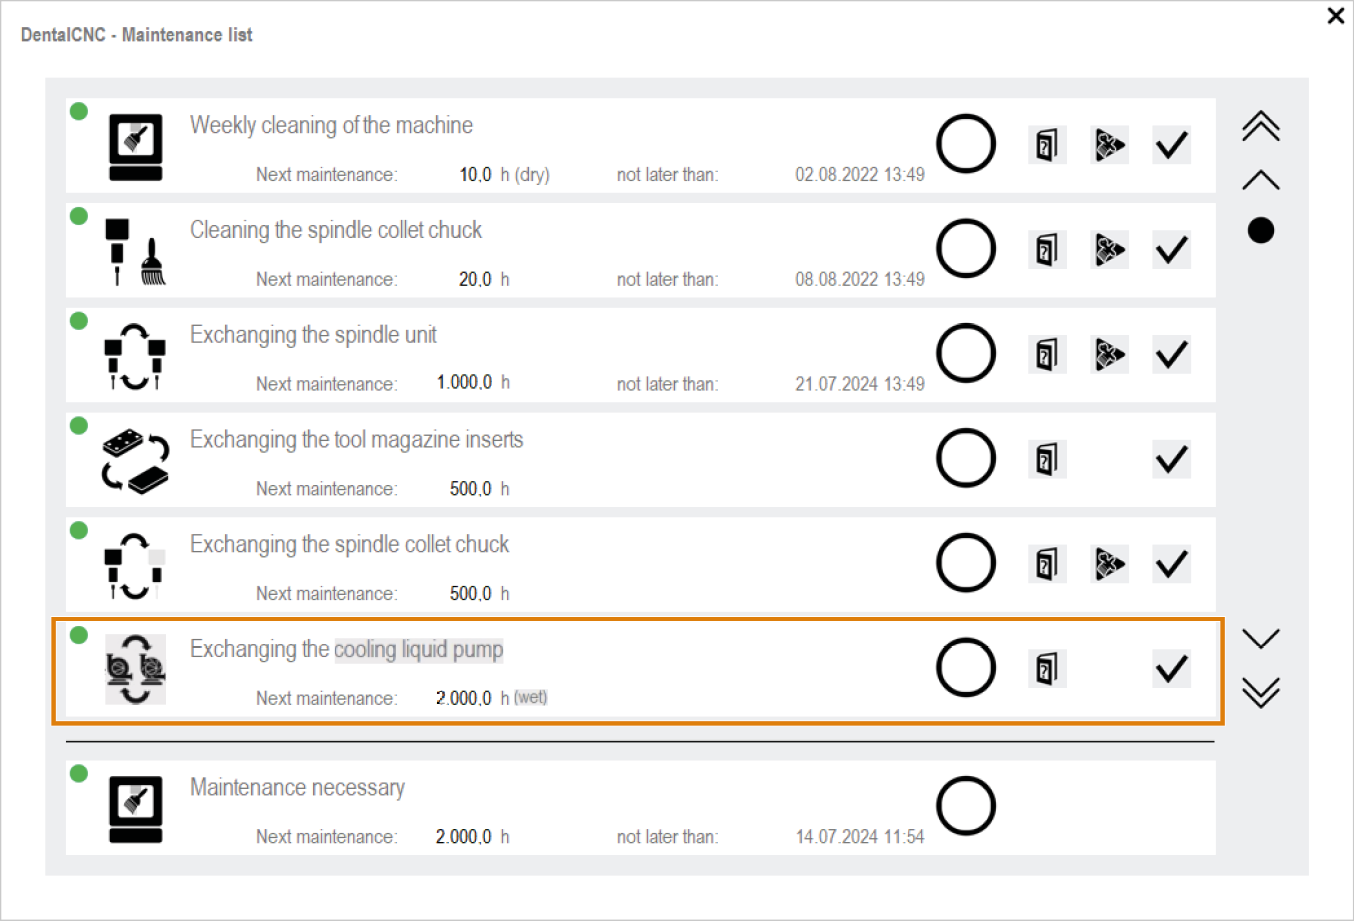Mark Exchanging the spindle unit as completed

[1171, 355]
